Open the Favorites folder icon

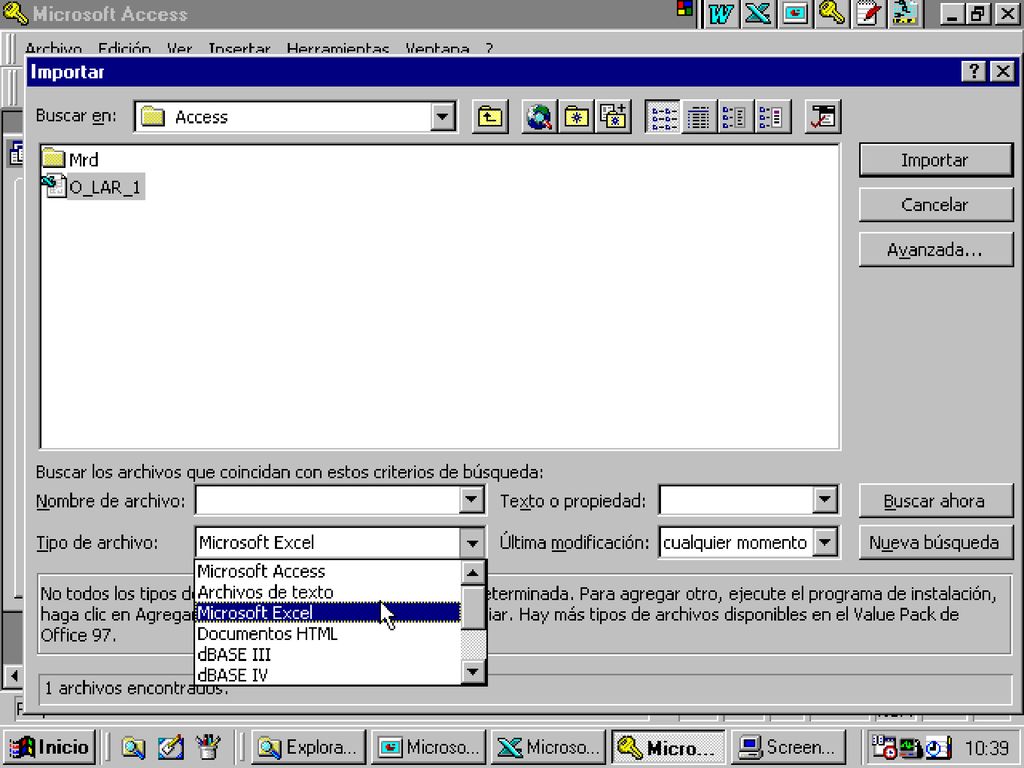click(576, 117)
